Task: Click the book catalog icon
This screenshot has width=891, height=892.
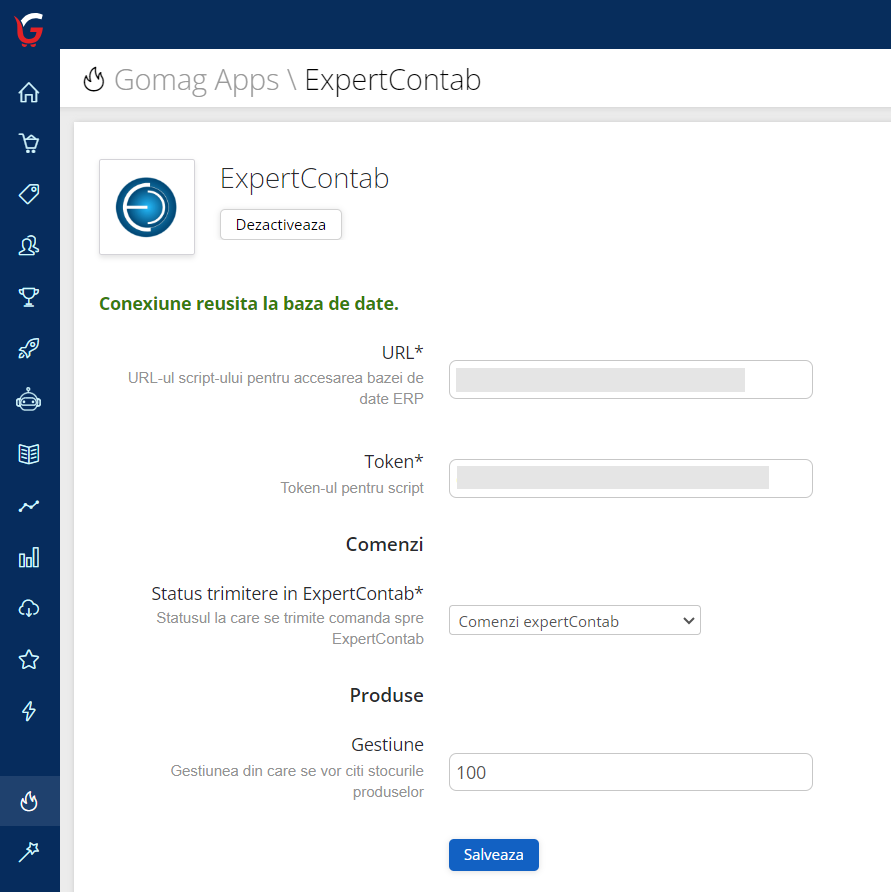Action: (29, 452)
